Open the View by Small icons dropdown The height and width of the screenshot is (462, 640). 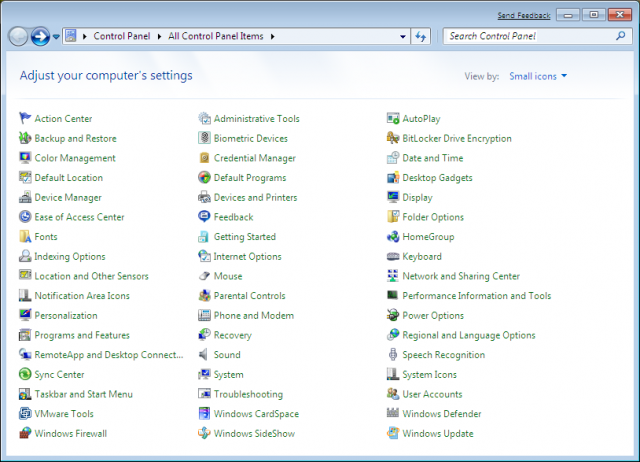coord(538,76)
